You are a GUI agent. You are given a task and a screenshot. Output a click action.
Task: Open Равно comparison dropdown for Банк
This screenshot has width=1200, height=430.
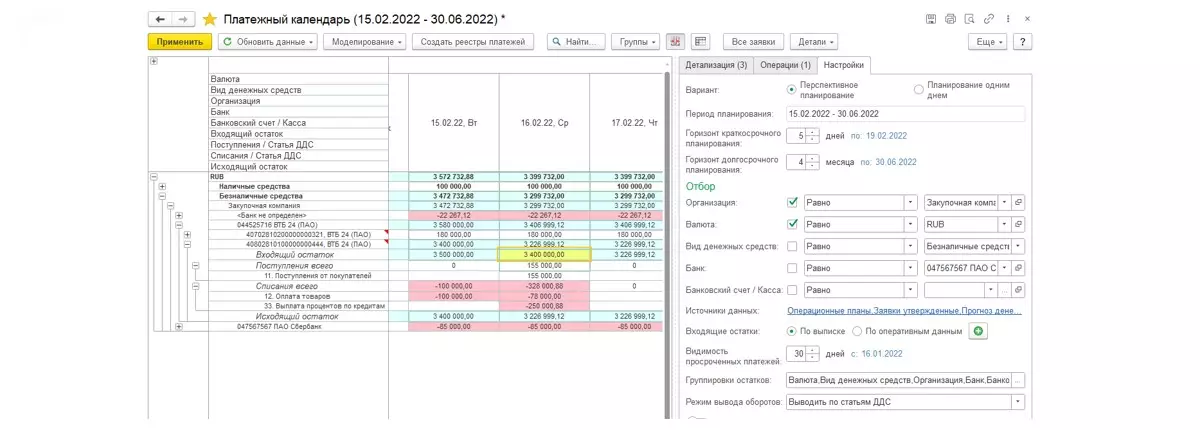[x=910, y=268]
